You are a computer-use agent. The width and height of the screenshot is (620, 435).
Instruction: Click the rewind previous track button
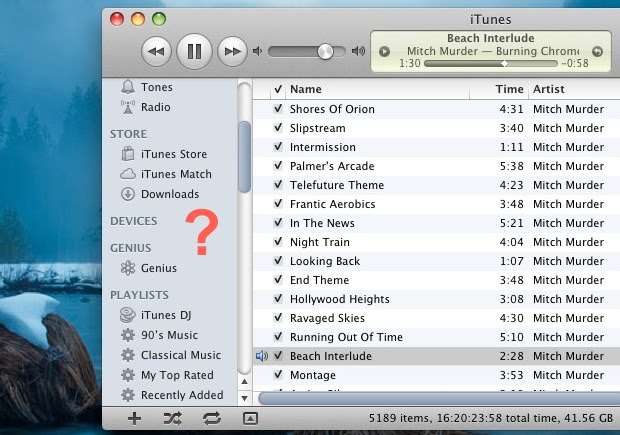click(156, 51)
